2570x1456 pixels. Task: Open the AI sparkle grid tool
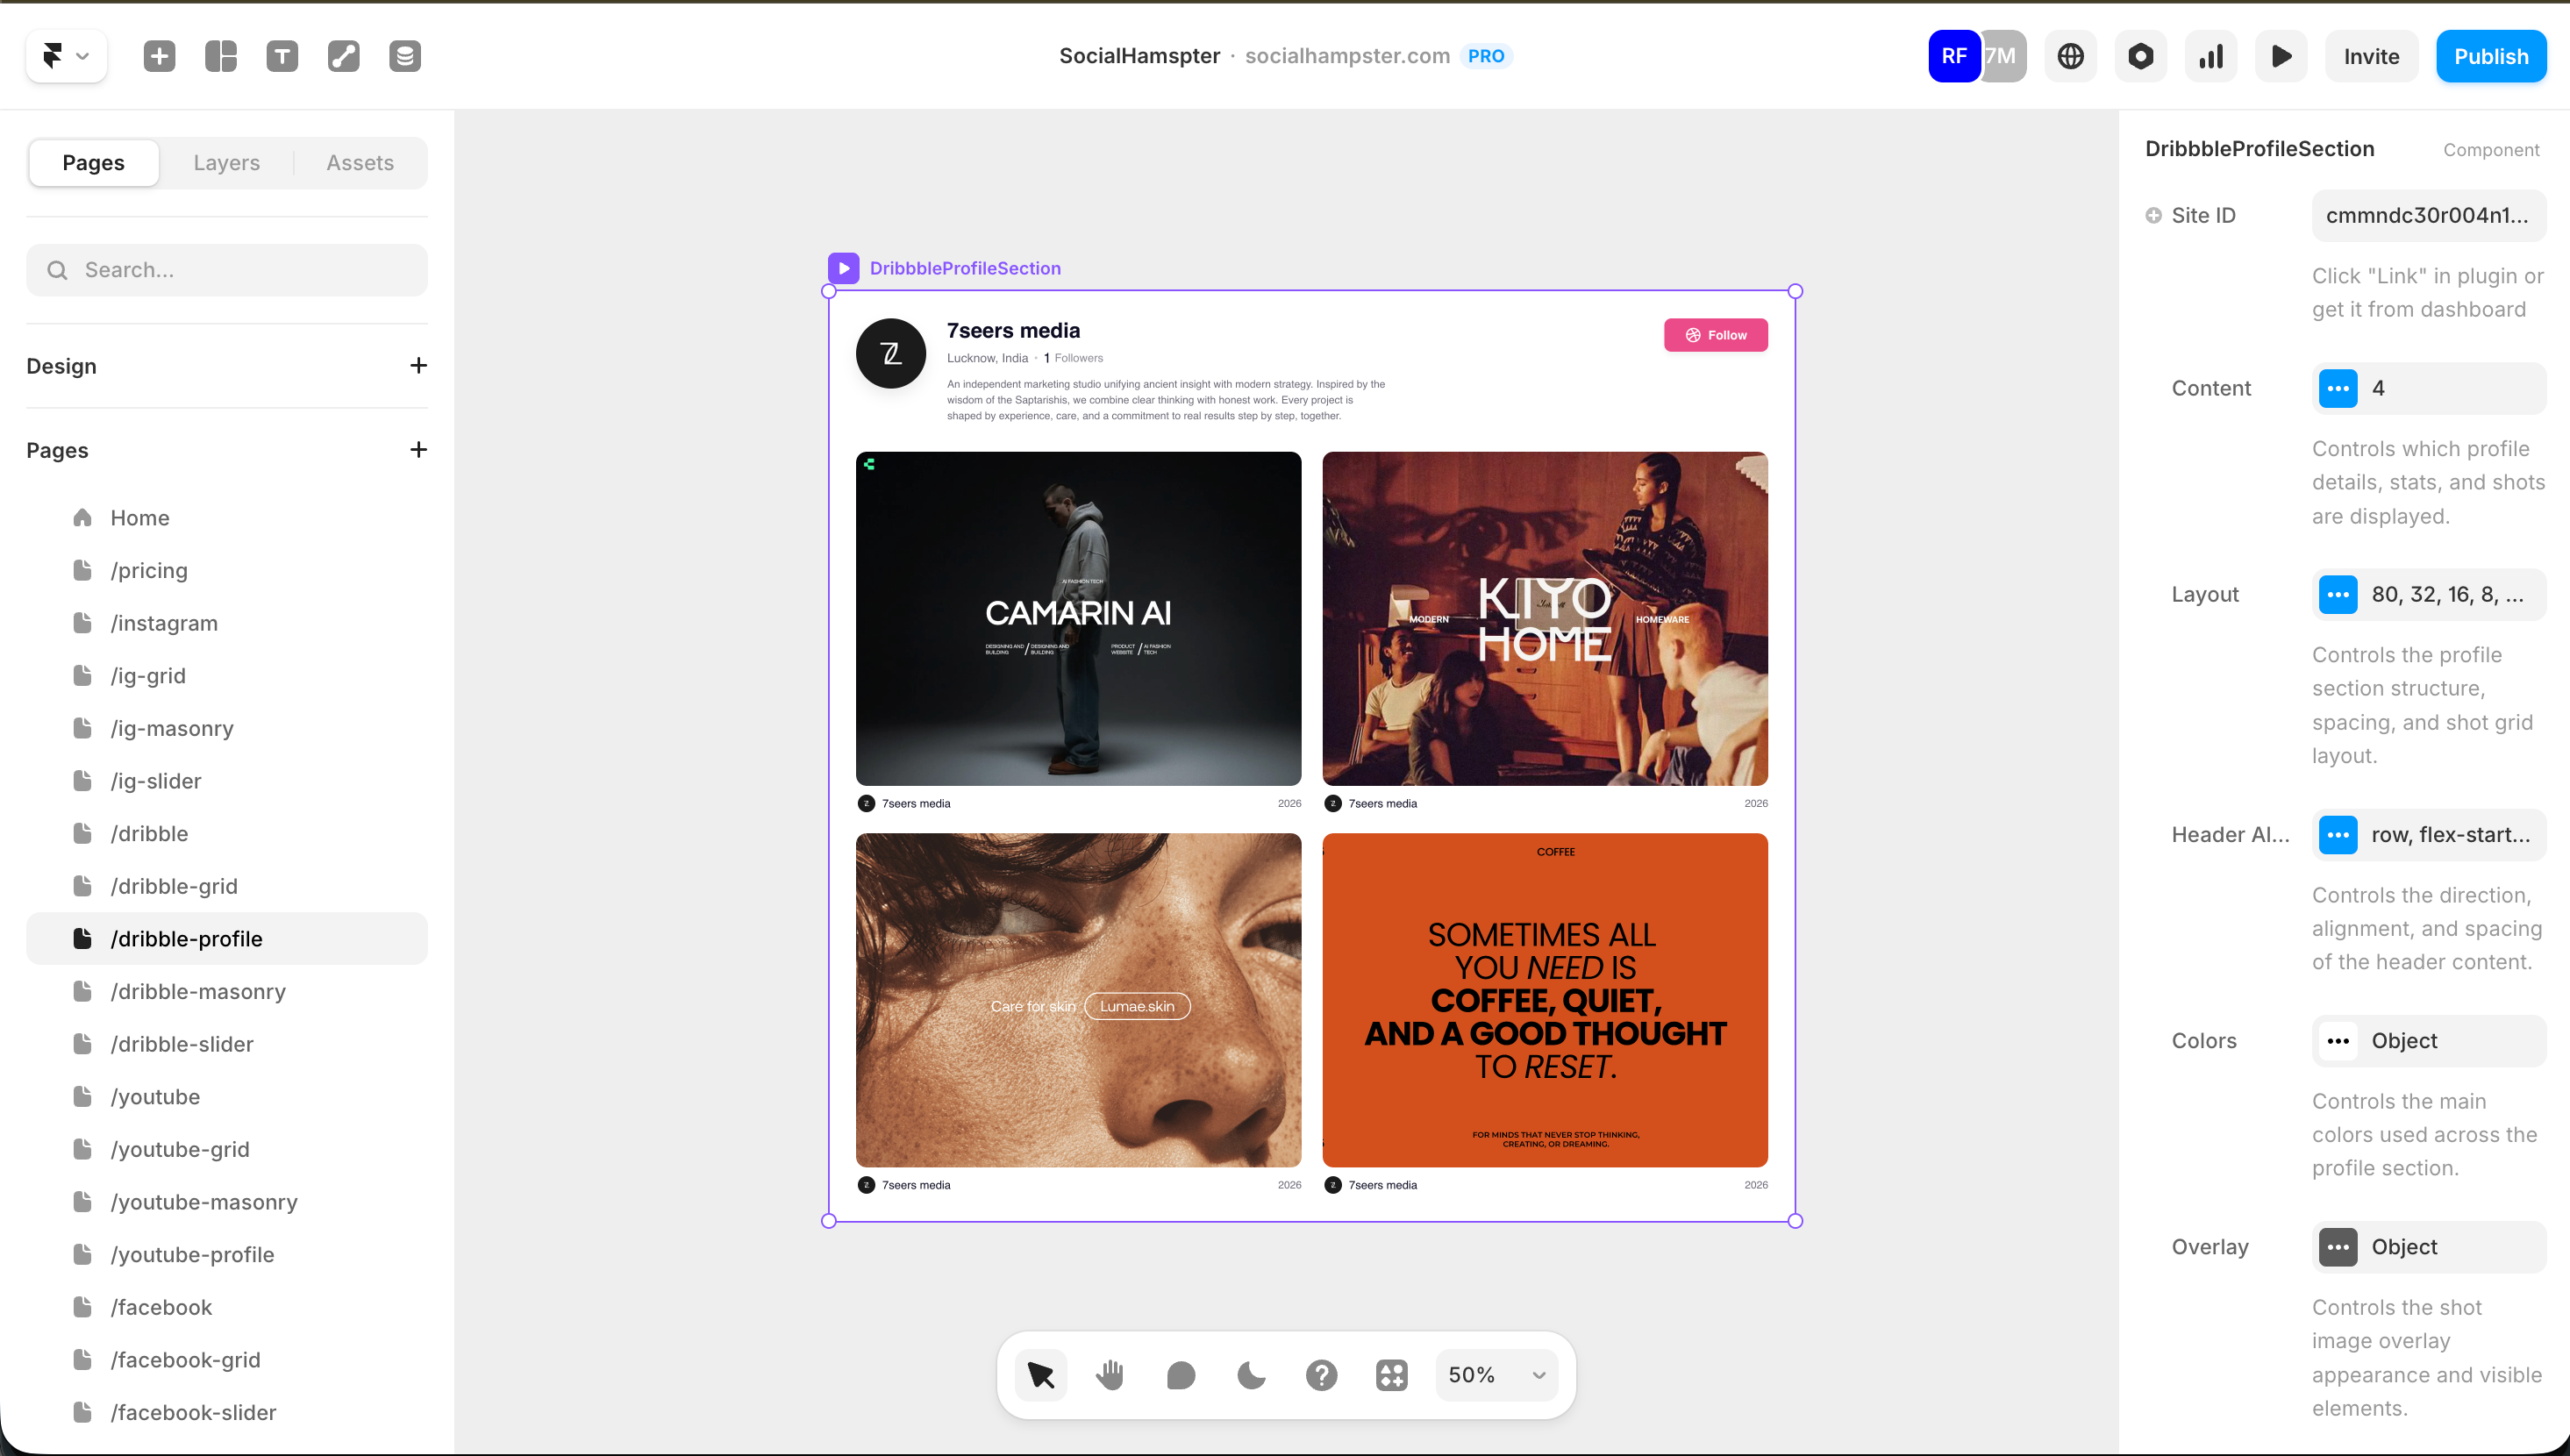[x=1391, y=1376]
